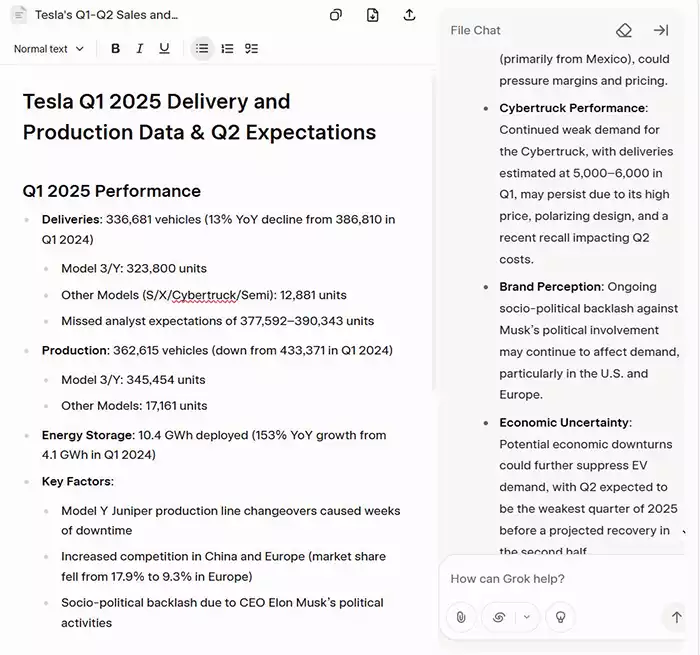700x655 pixels.
Task: Click the copy document icon
Action: coord(336,15)
